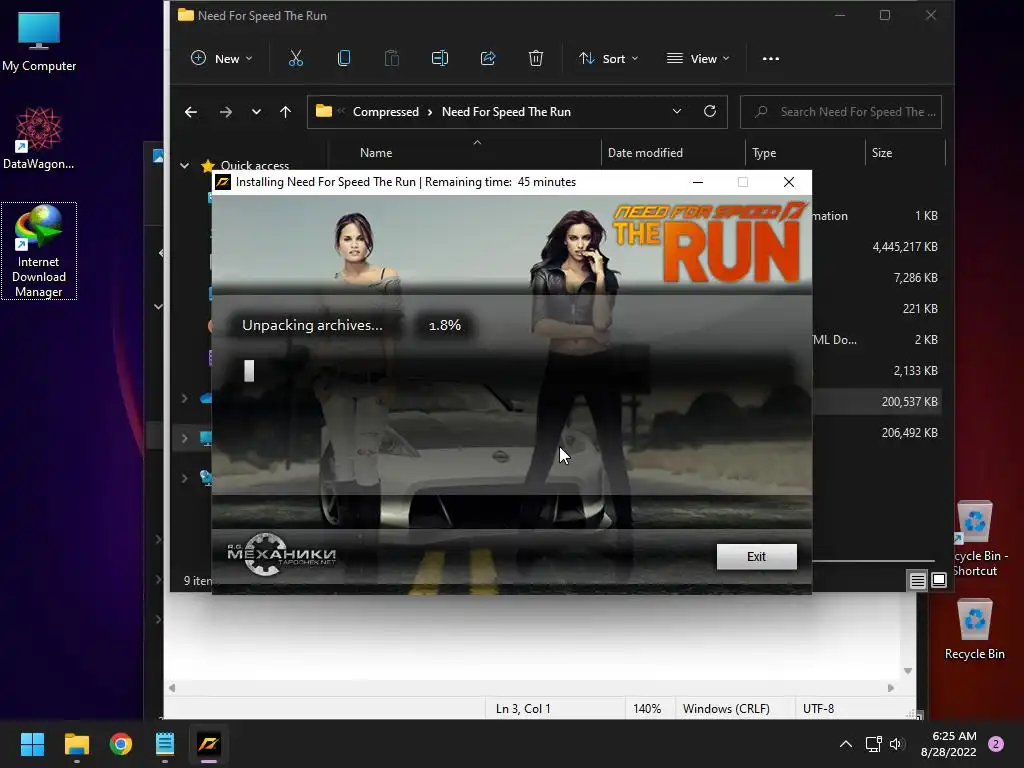This screenshot has height=768, width=1024.
Task: Close the installer window
Action: tap(789, 182)
